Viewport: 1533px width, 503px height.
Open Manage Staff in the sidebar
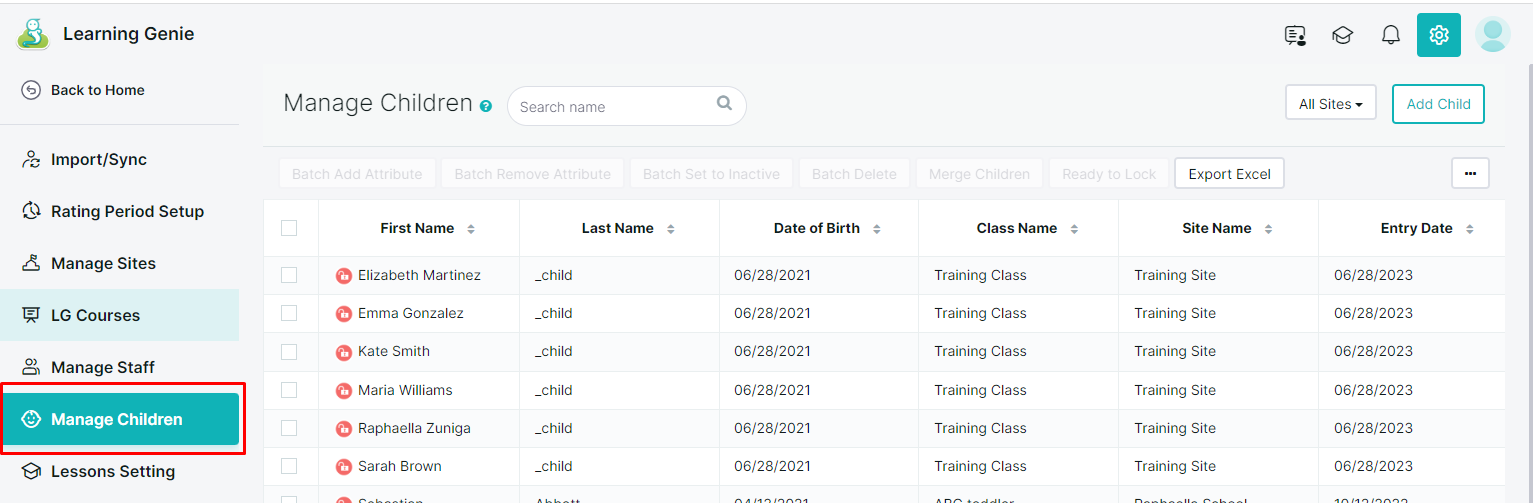[102, 367]
